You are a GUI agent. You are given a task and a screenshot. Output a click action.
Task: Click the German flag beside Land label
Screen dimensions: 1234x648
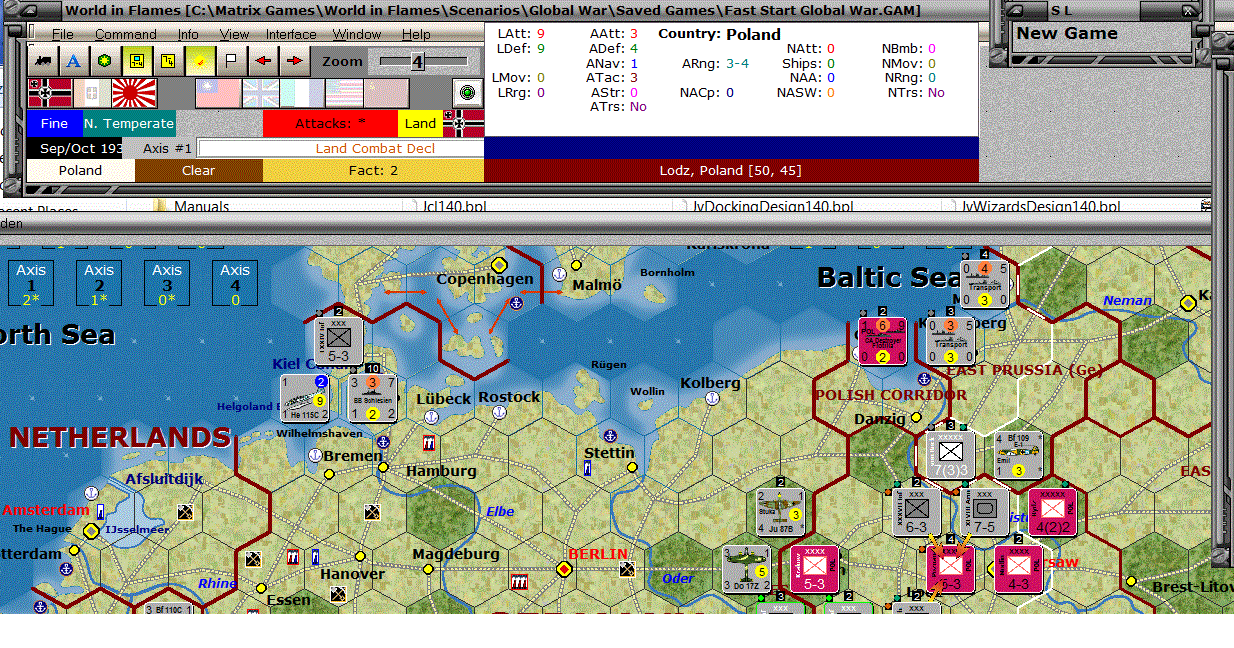click(464, 124)
